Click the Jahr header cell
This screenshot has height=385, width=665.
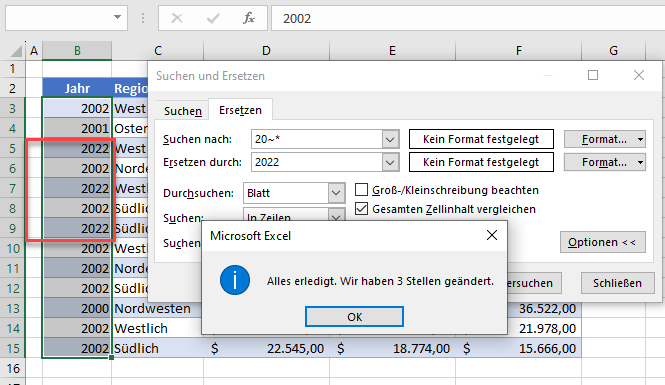77,88
